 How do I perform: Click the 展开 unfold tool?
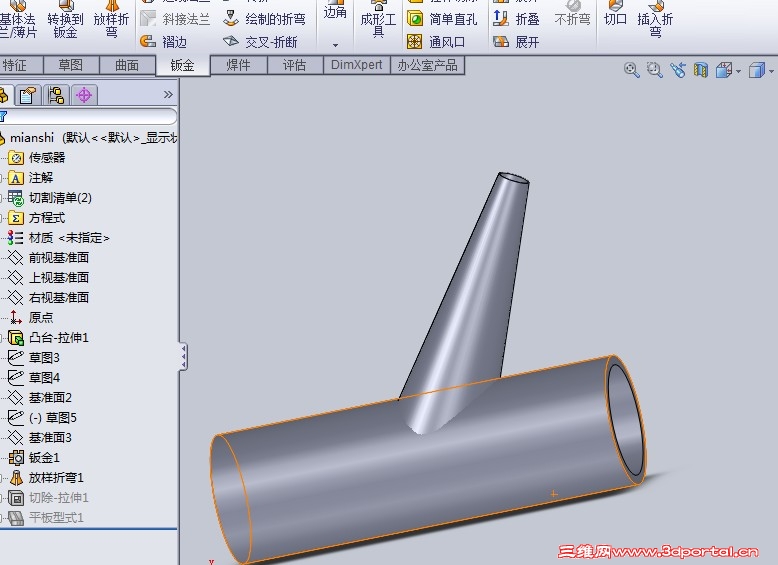click(x=516, y=42)
